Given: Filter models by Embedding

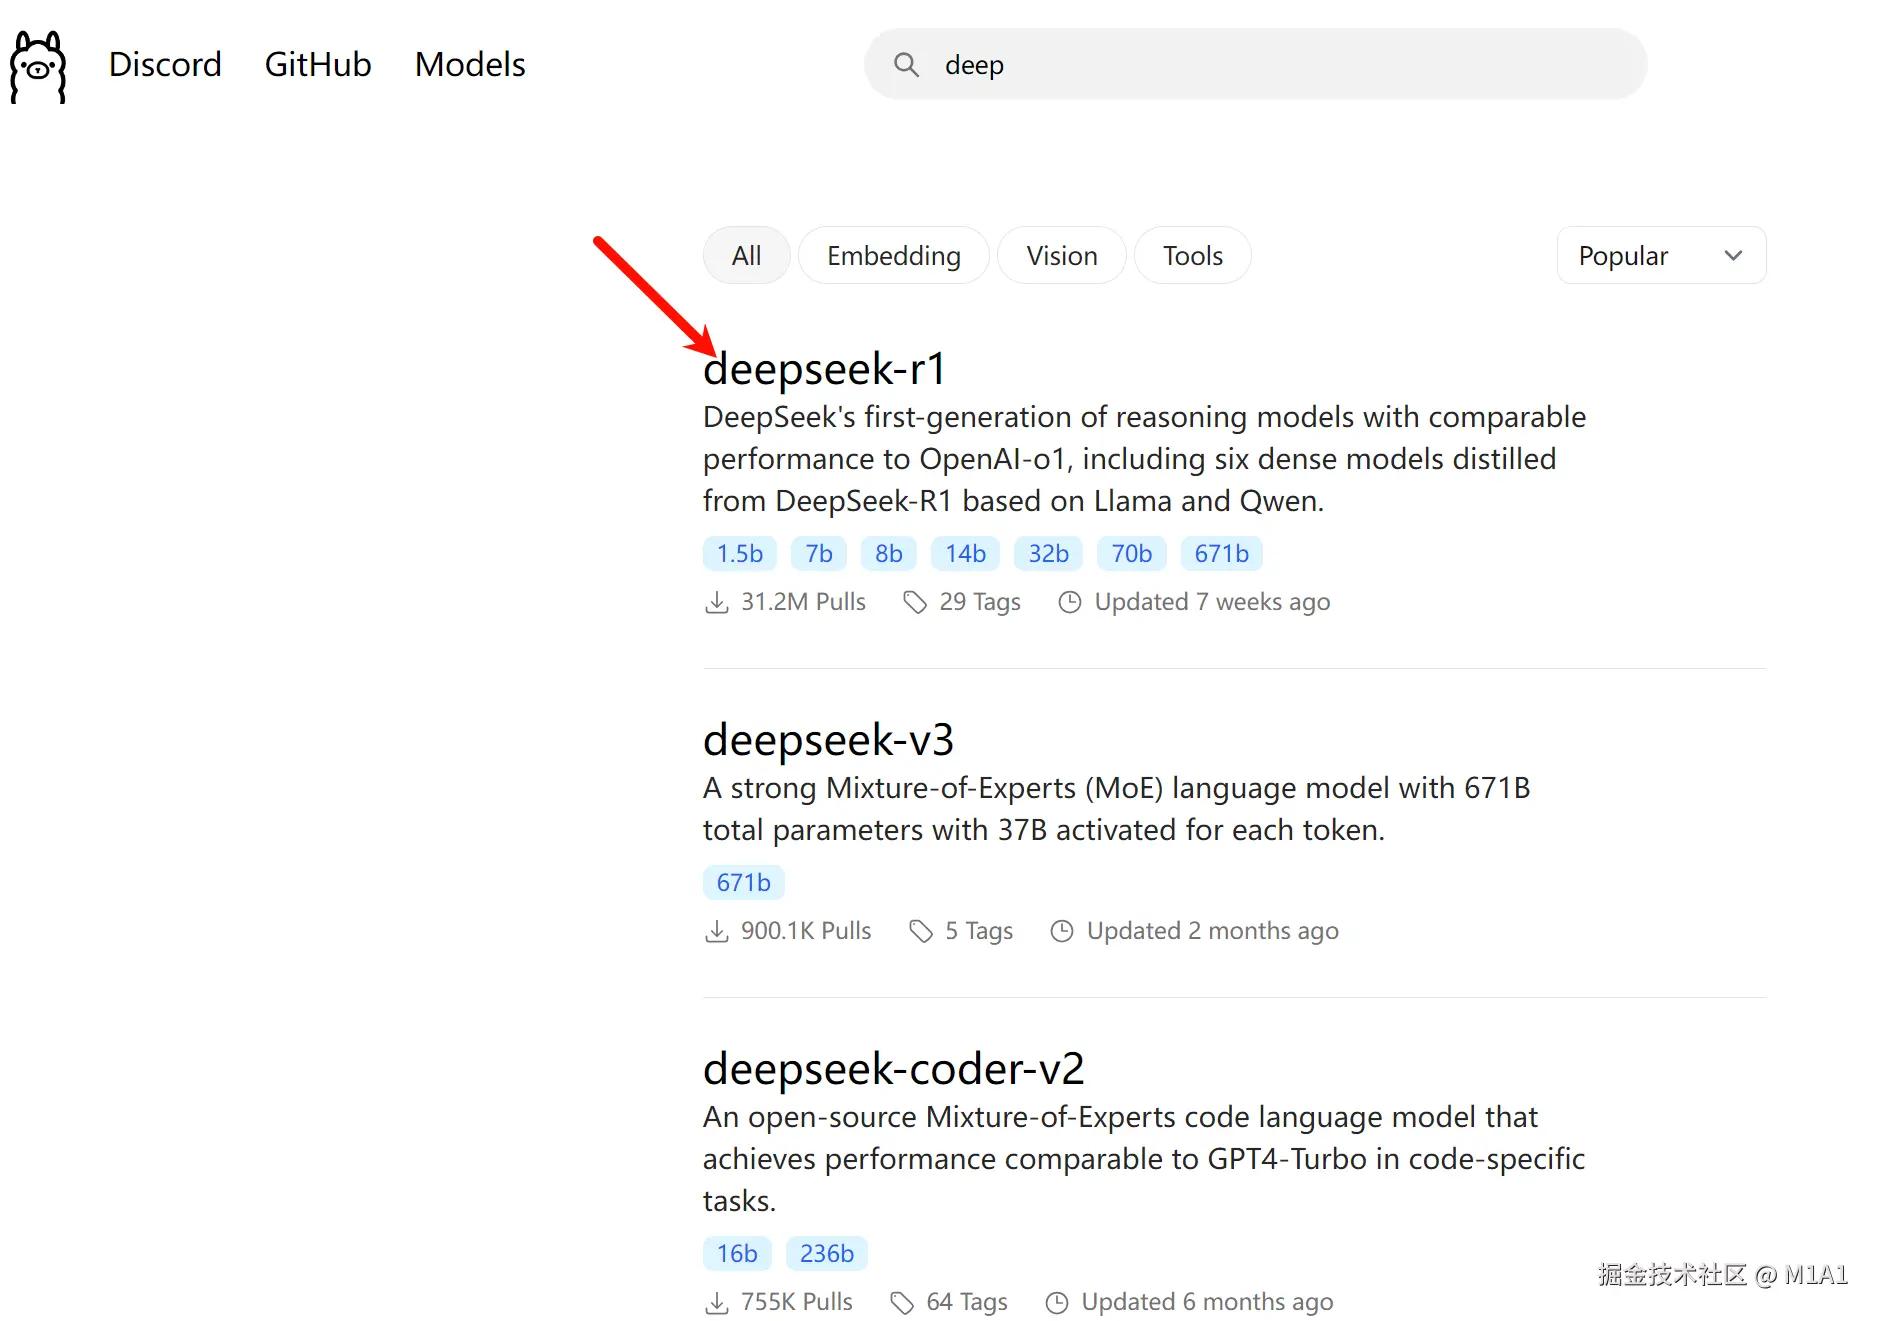Looking at the screenshot, I should (893, 256).
